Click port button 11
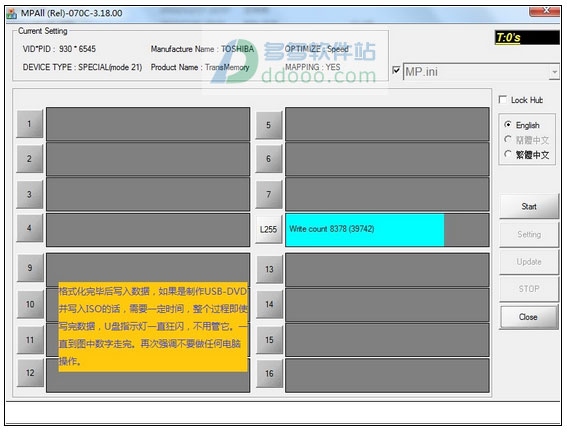Screen dimensions: 567x433 coord(30,340)
